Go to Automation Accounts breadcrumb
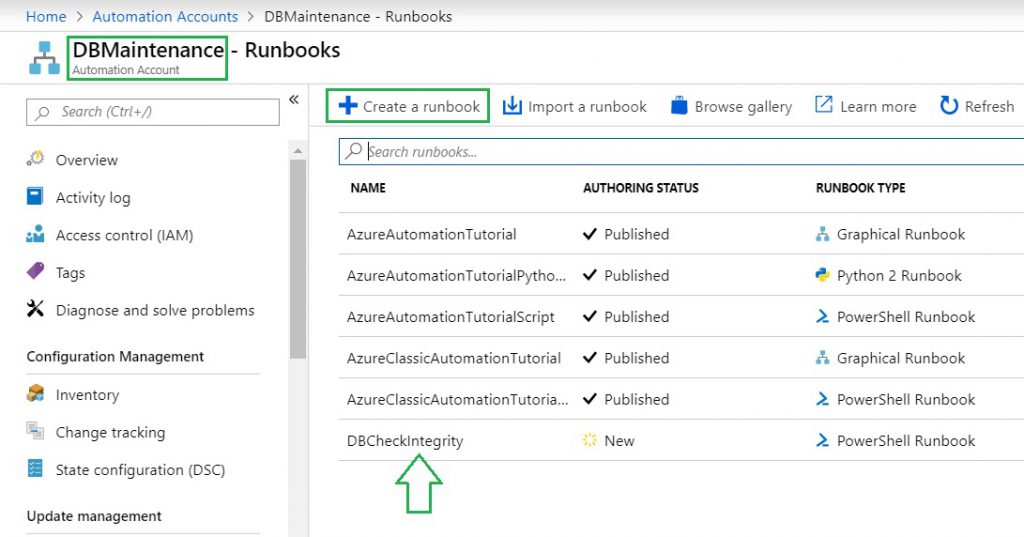The height and width of the screenshot is (537, 1024). point(165,16)
